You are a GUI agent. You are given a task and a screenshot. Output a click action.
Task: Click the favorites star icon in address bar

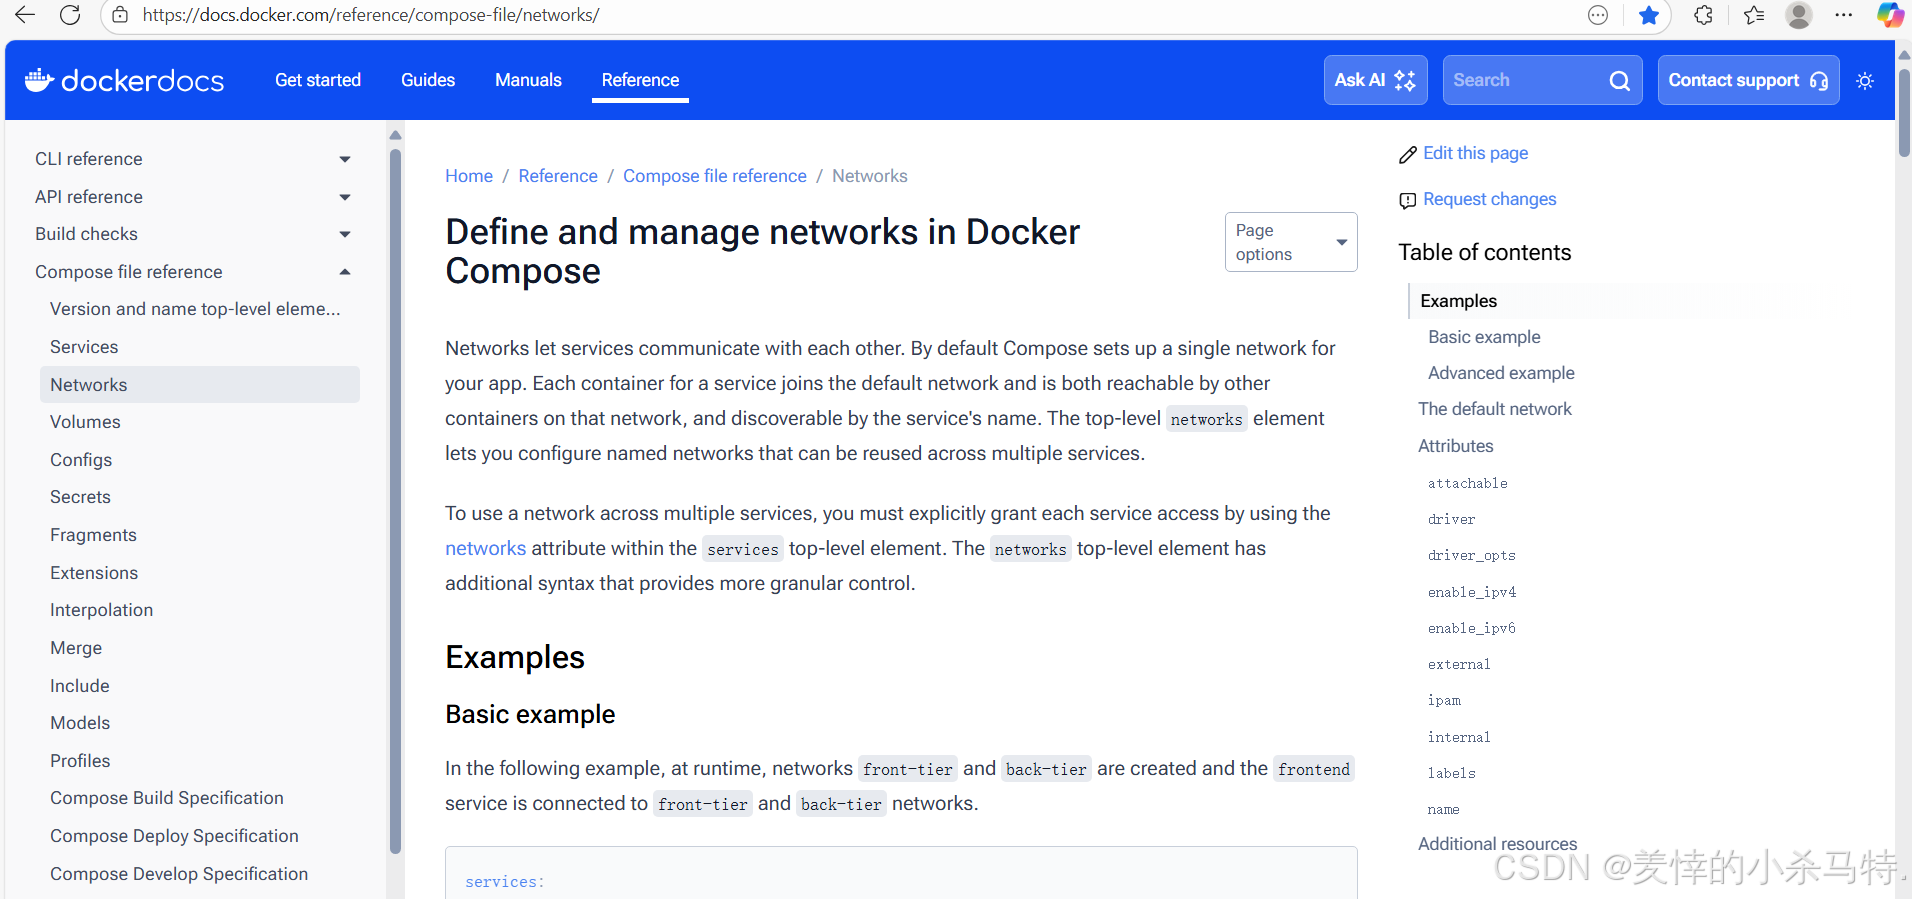(1649, 15)
